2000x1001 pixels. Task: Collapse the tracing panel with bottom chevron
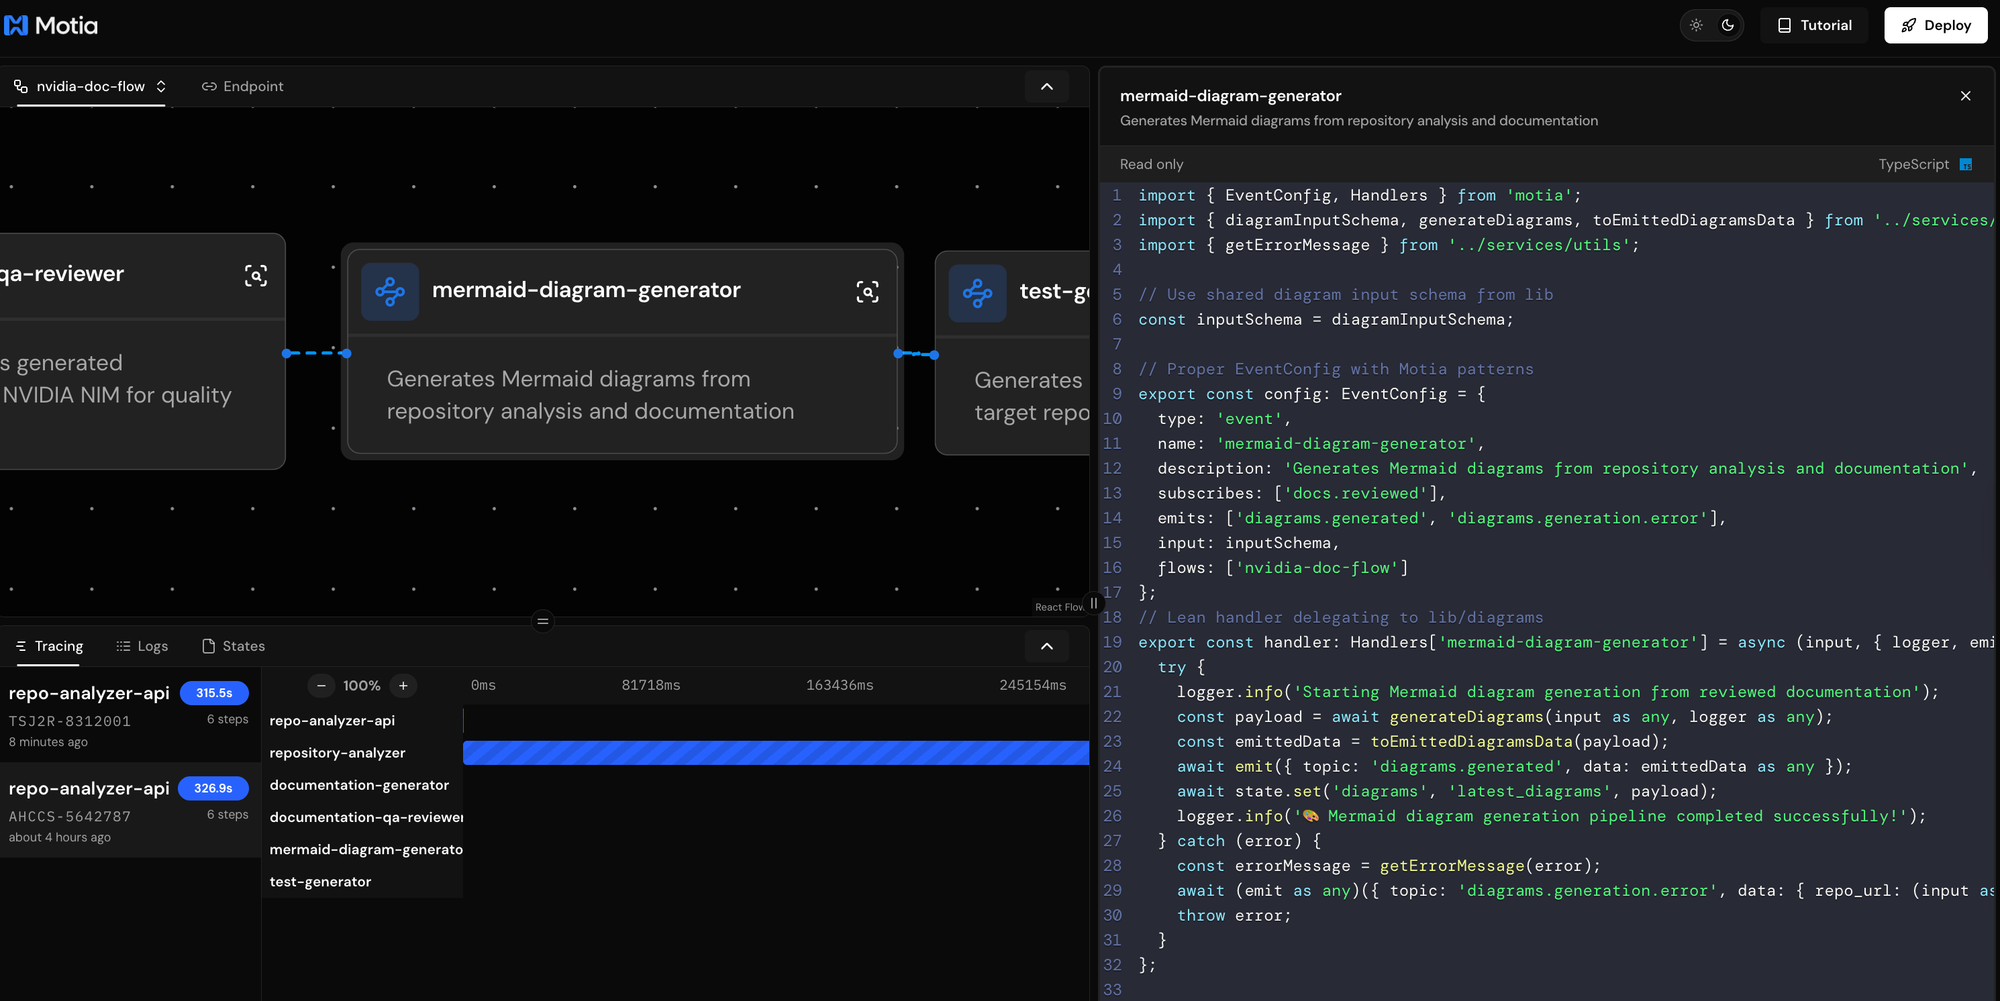pyautogui.click(x=1046, y=646)
